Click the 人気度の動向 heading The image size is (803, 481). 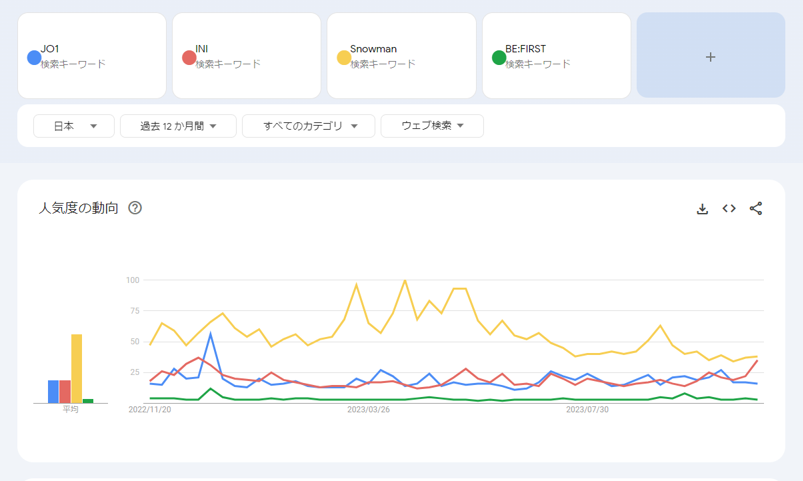tap(78, 208)
